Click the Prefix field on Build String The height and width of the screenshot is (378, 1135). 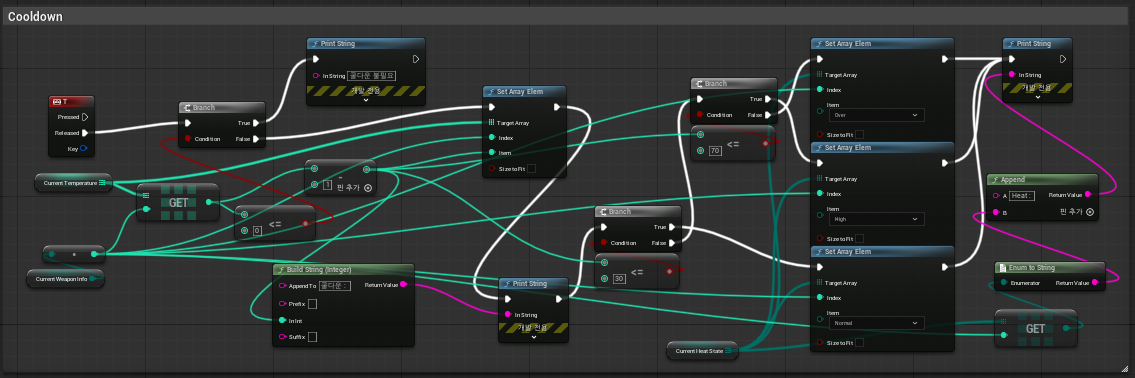pos(312,303)
